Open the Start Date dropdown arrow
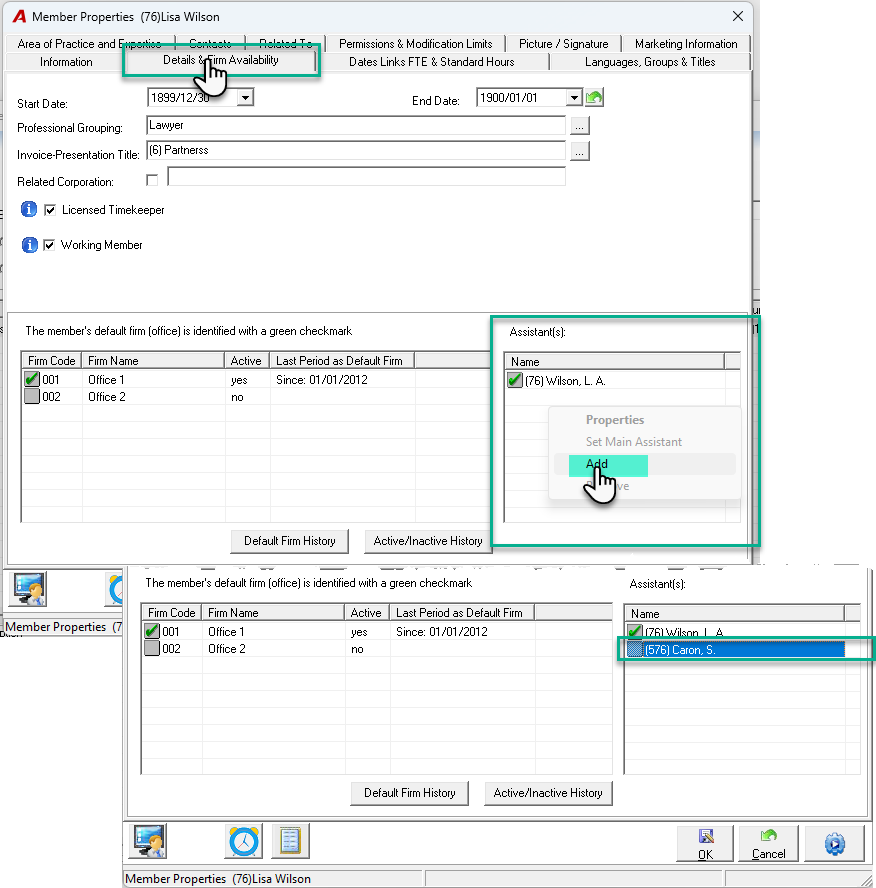 [245, 97]
